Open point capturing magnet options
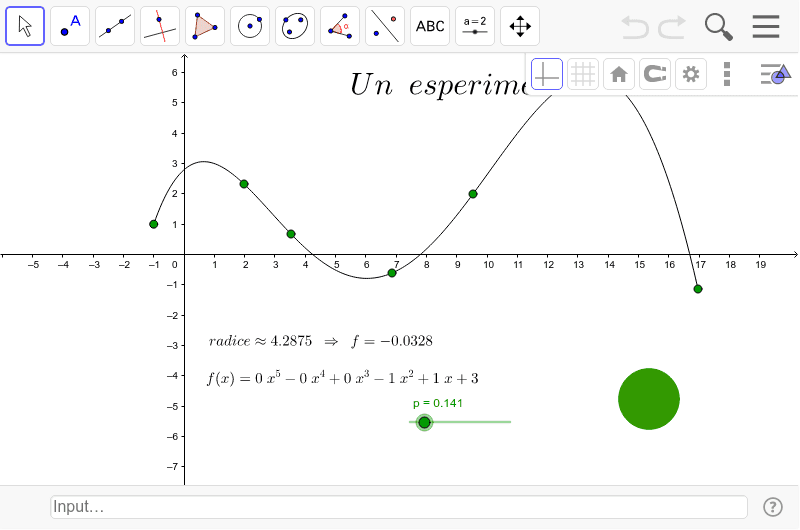 [655, 74]
